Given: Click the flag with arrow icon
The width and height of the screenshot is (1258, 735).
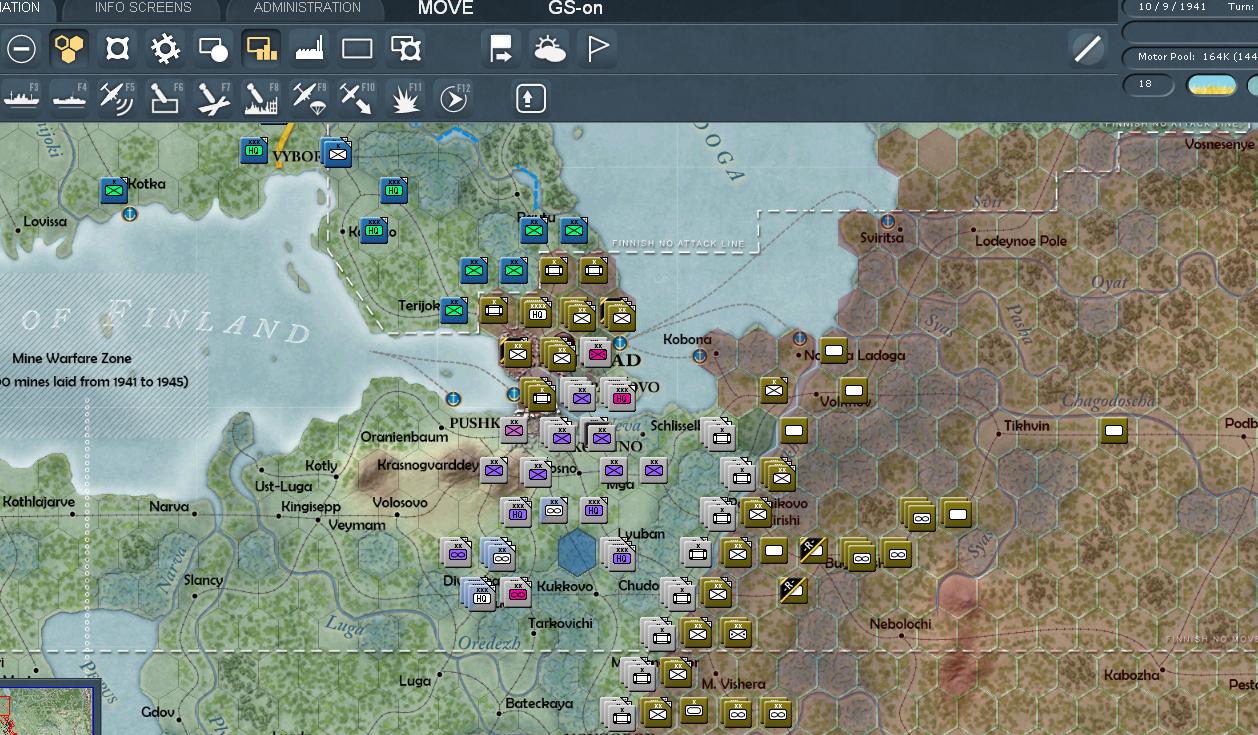Looking at the screenshot, I should (x=501, y=48).
